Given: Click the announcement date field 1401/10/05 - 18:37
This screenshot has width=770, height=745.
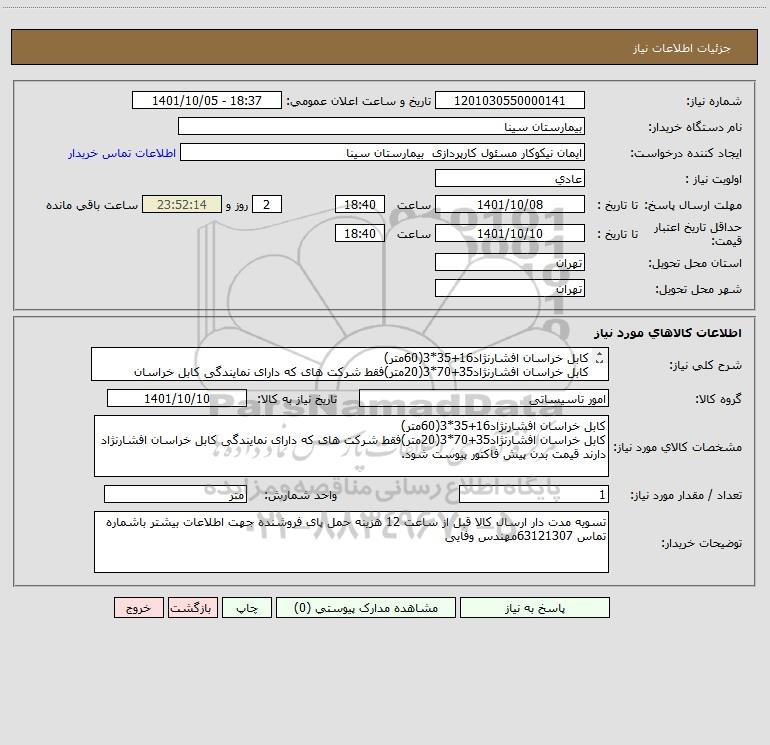Looking at the screenshot, I should click(x=207, y=100).
